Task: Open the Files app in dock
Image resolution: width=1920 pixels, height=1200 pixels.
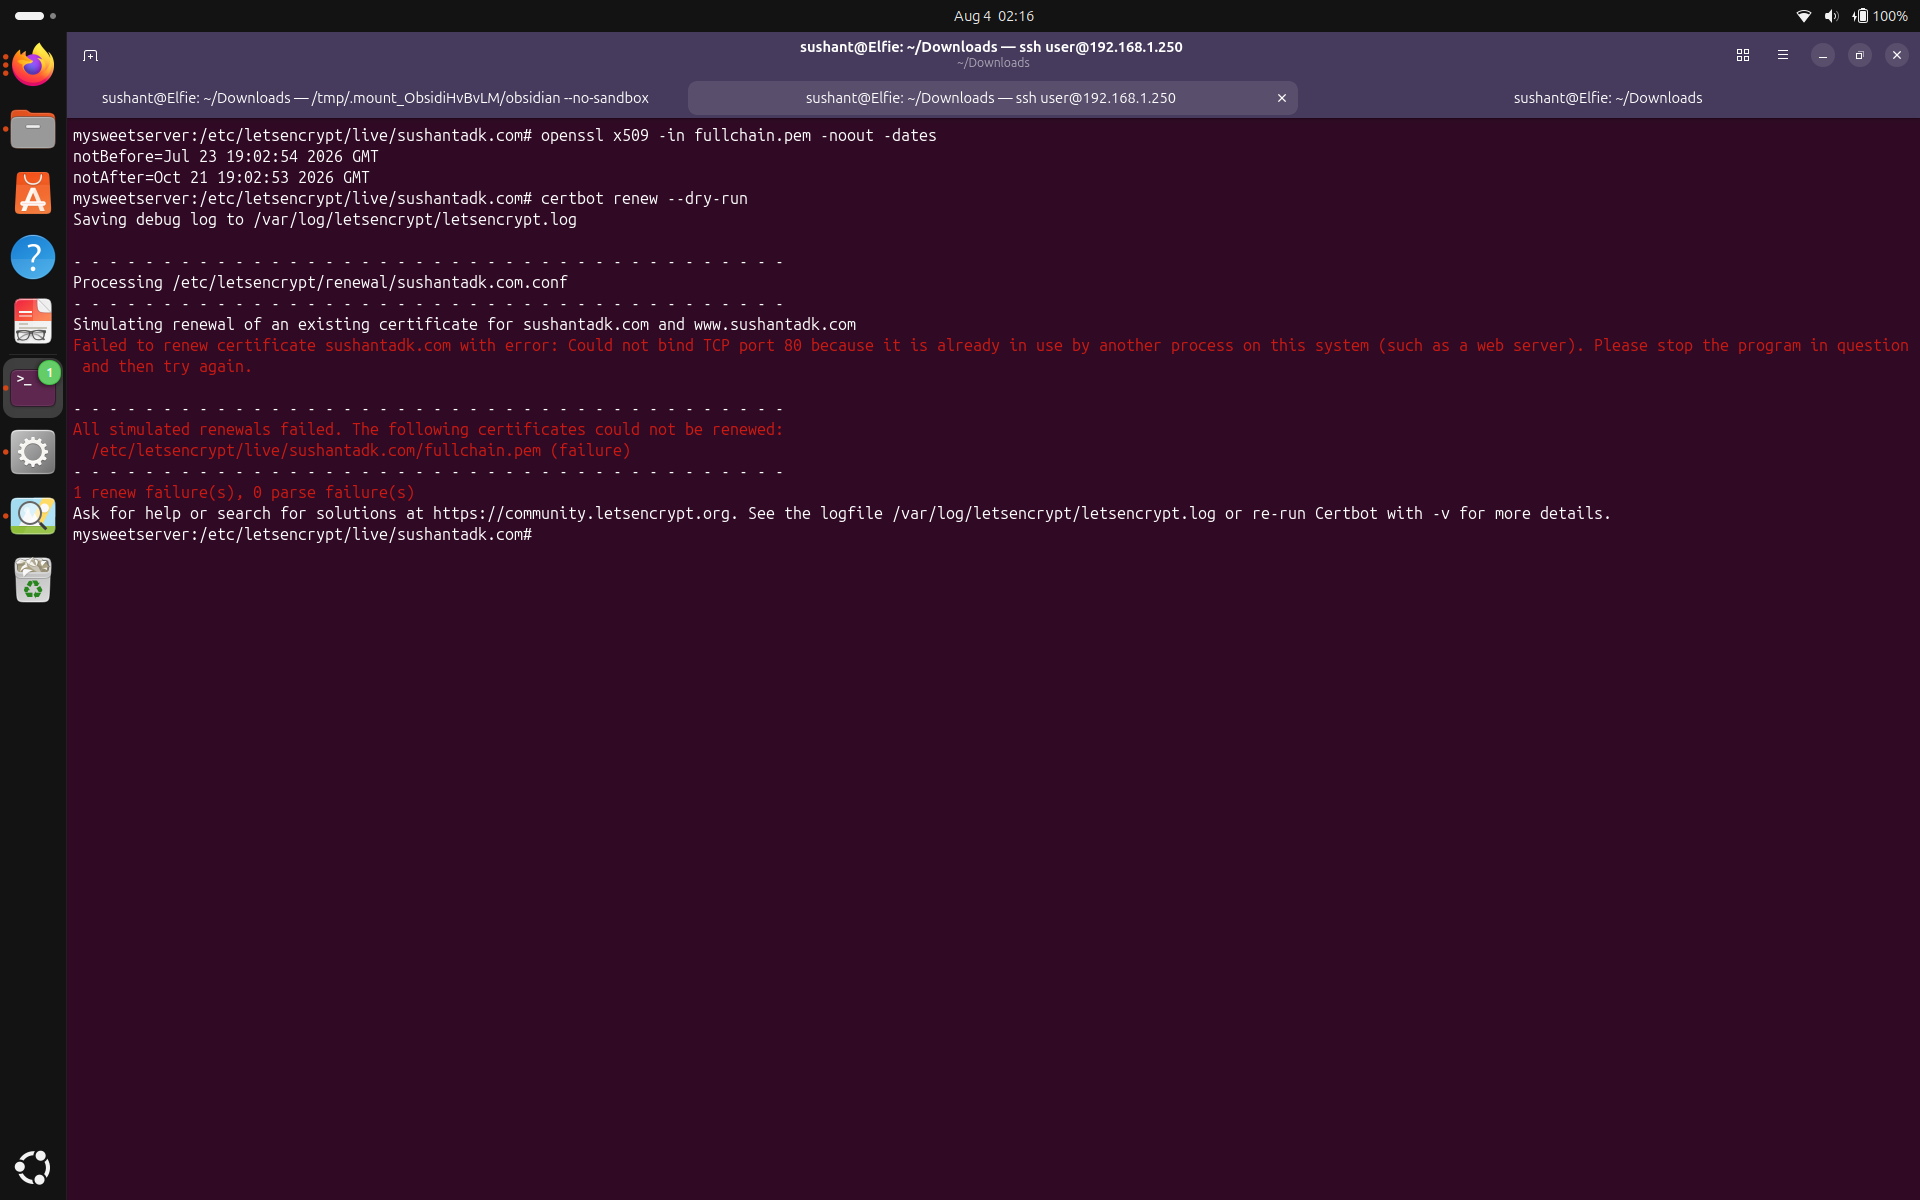Action: (x=33, y=129)
